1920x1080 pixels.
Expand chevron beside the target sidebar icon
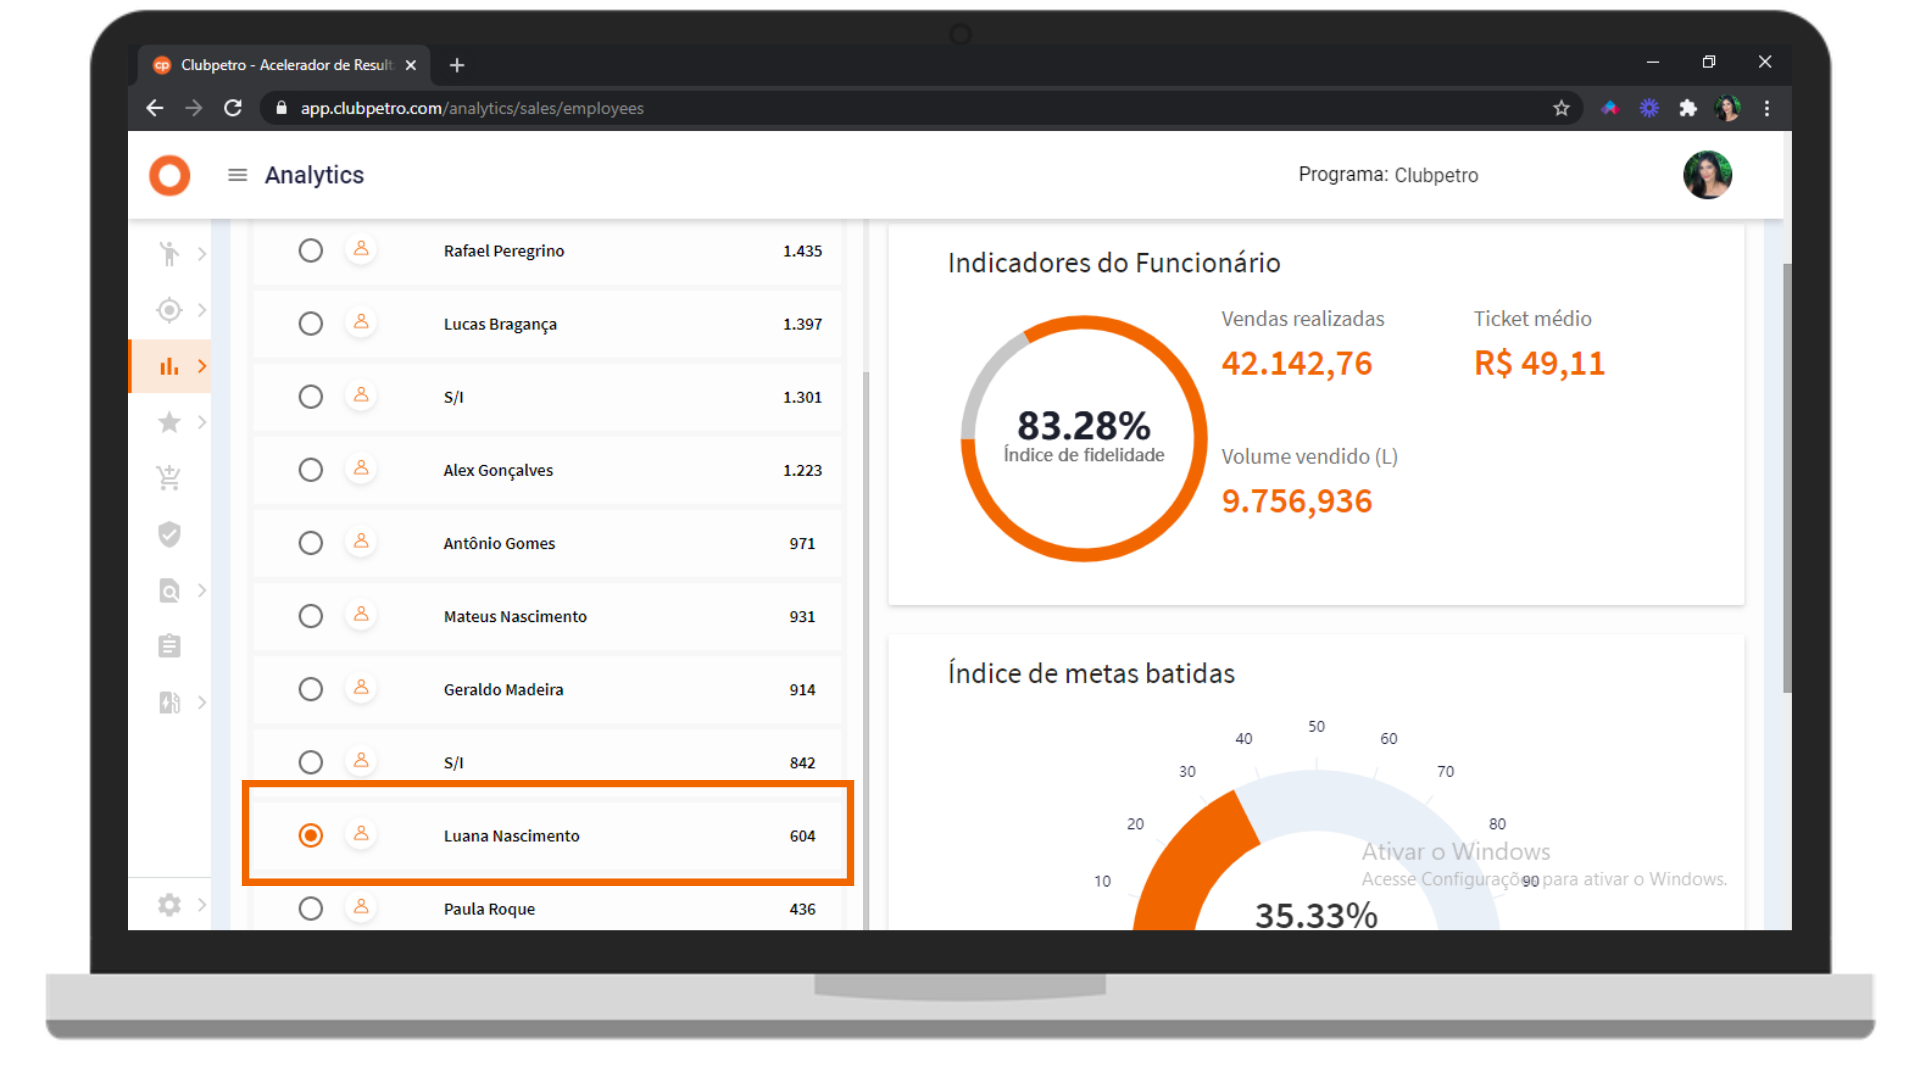click(202, 310)
